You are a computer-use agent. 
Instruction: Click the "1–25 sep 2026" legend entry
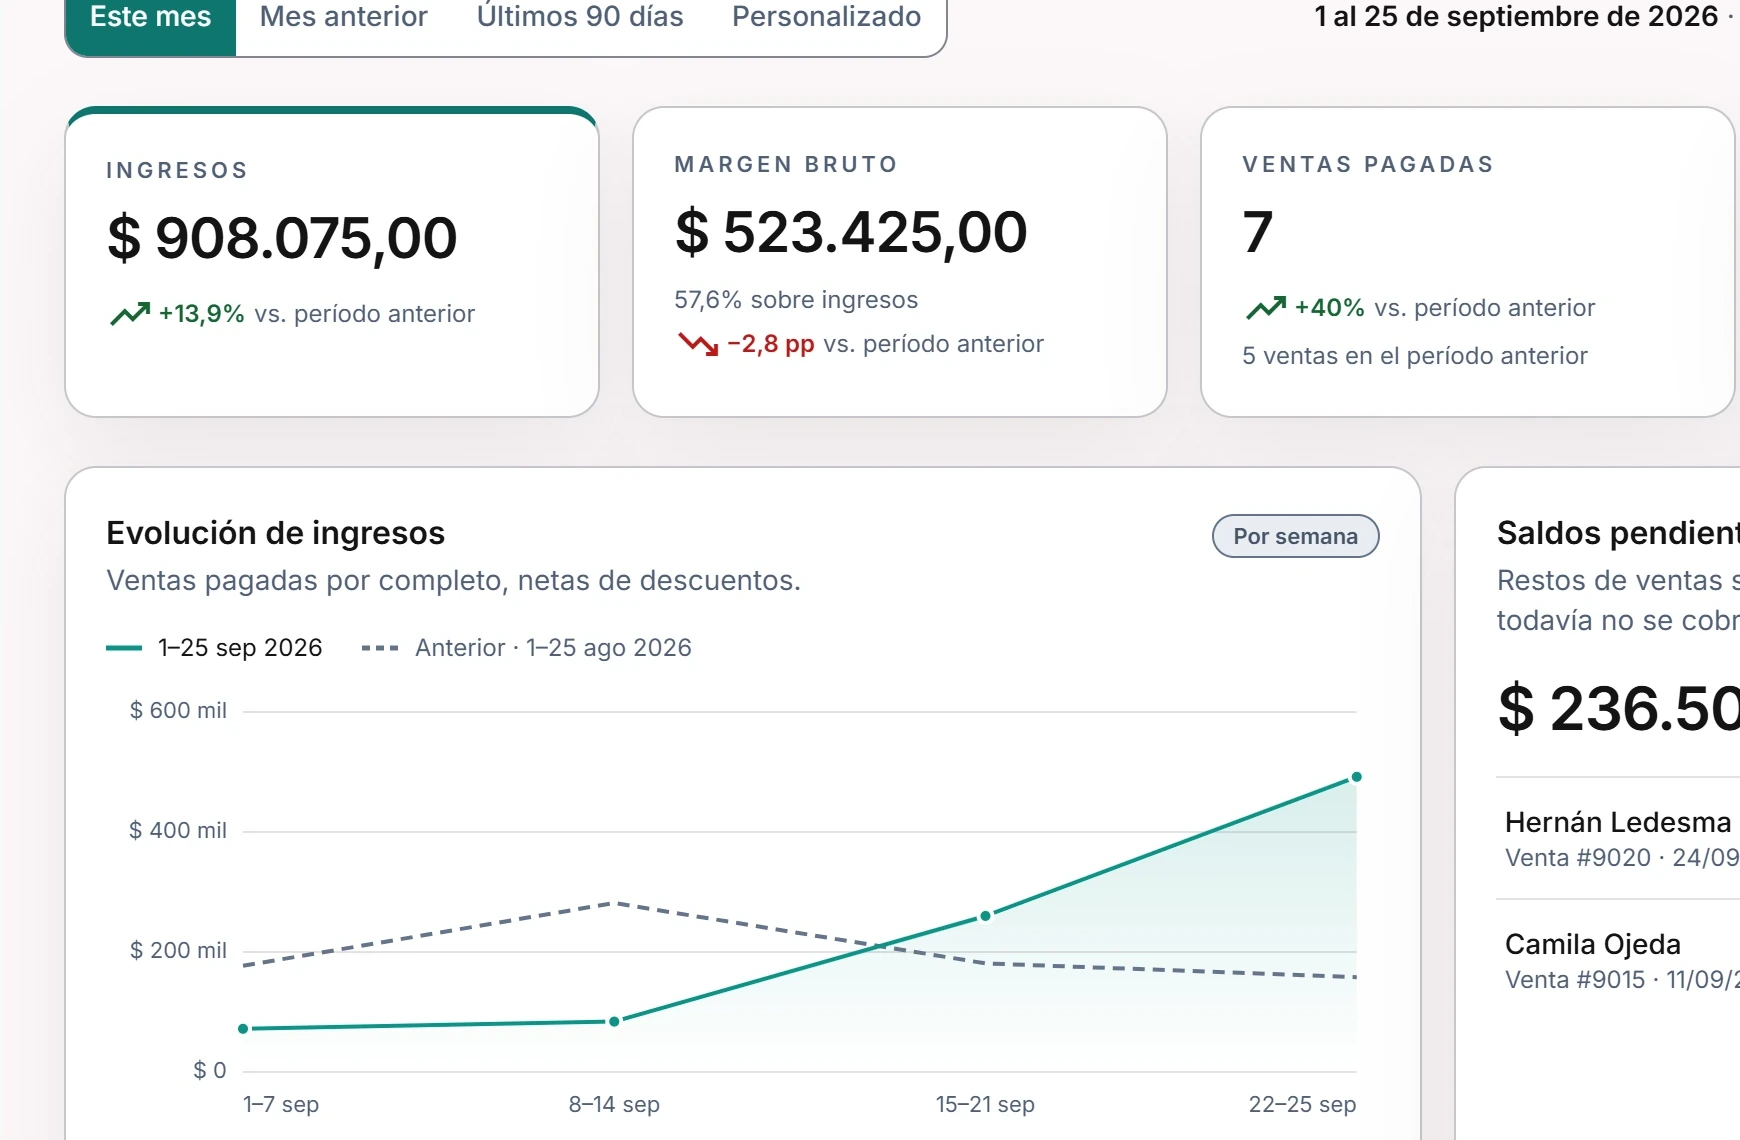214,648
